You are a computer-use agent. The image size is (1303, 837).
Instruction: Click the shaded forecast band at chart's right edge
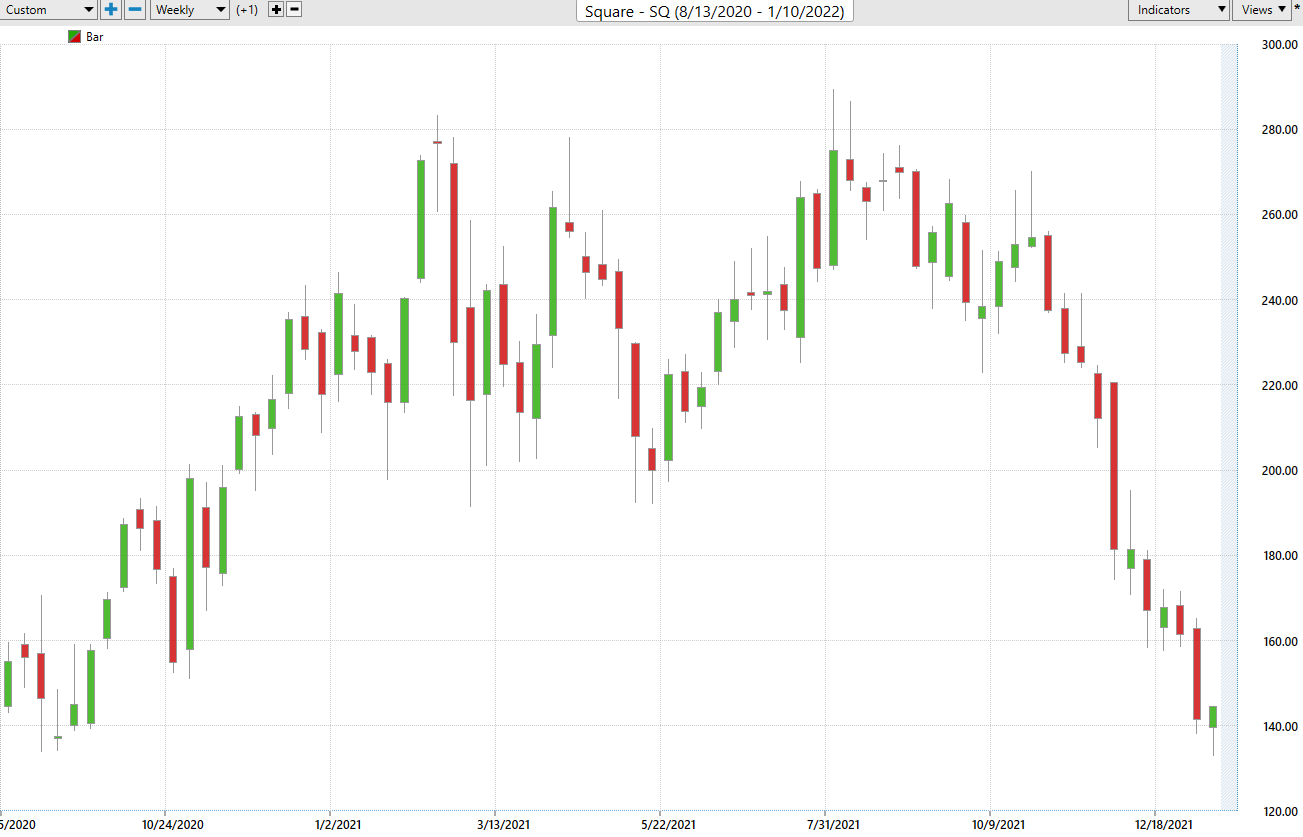point(1229,427)
